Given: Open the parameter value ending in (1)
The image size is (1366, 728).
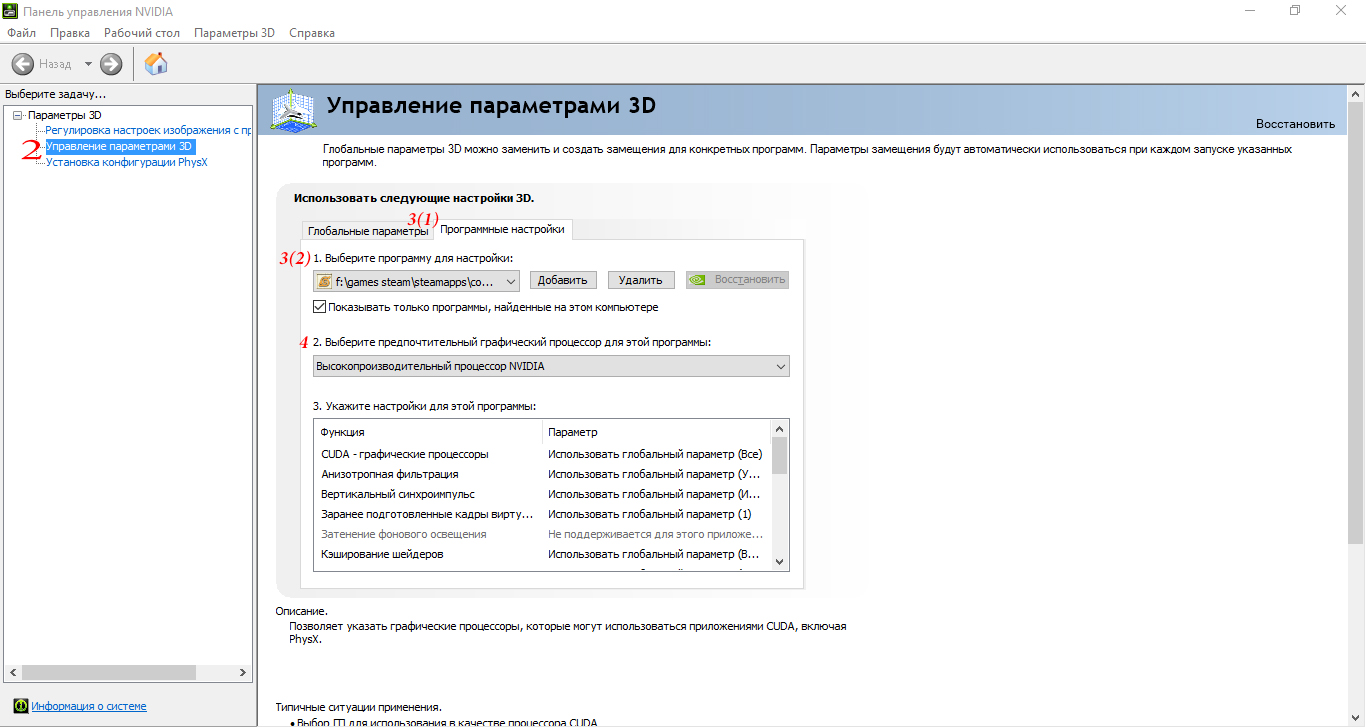Looking at the screenshot, I should tap(649, 514).
